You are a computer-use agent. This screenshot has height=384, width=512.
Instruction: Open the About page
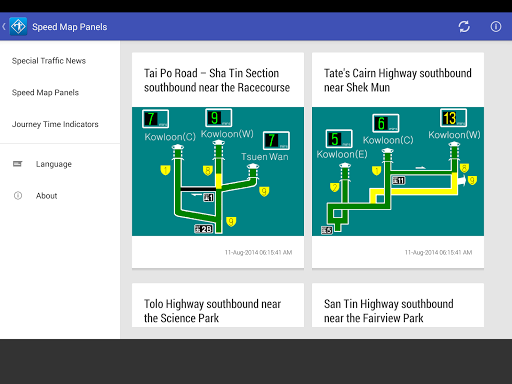tap(46, 196)
